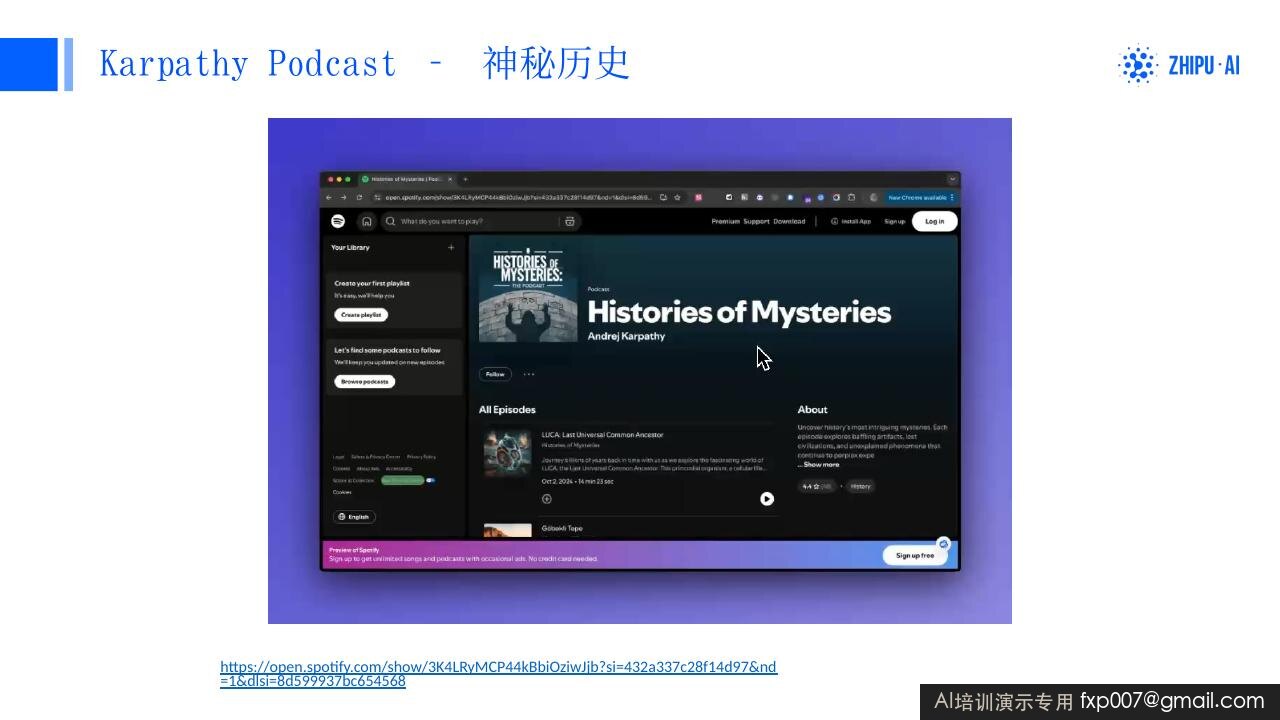
Task: Add to library using plus icon
Action: (x=451, y=247)
